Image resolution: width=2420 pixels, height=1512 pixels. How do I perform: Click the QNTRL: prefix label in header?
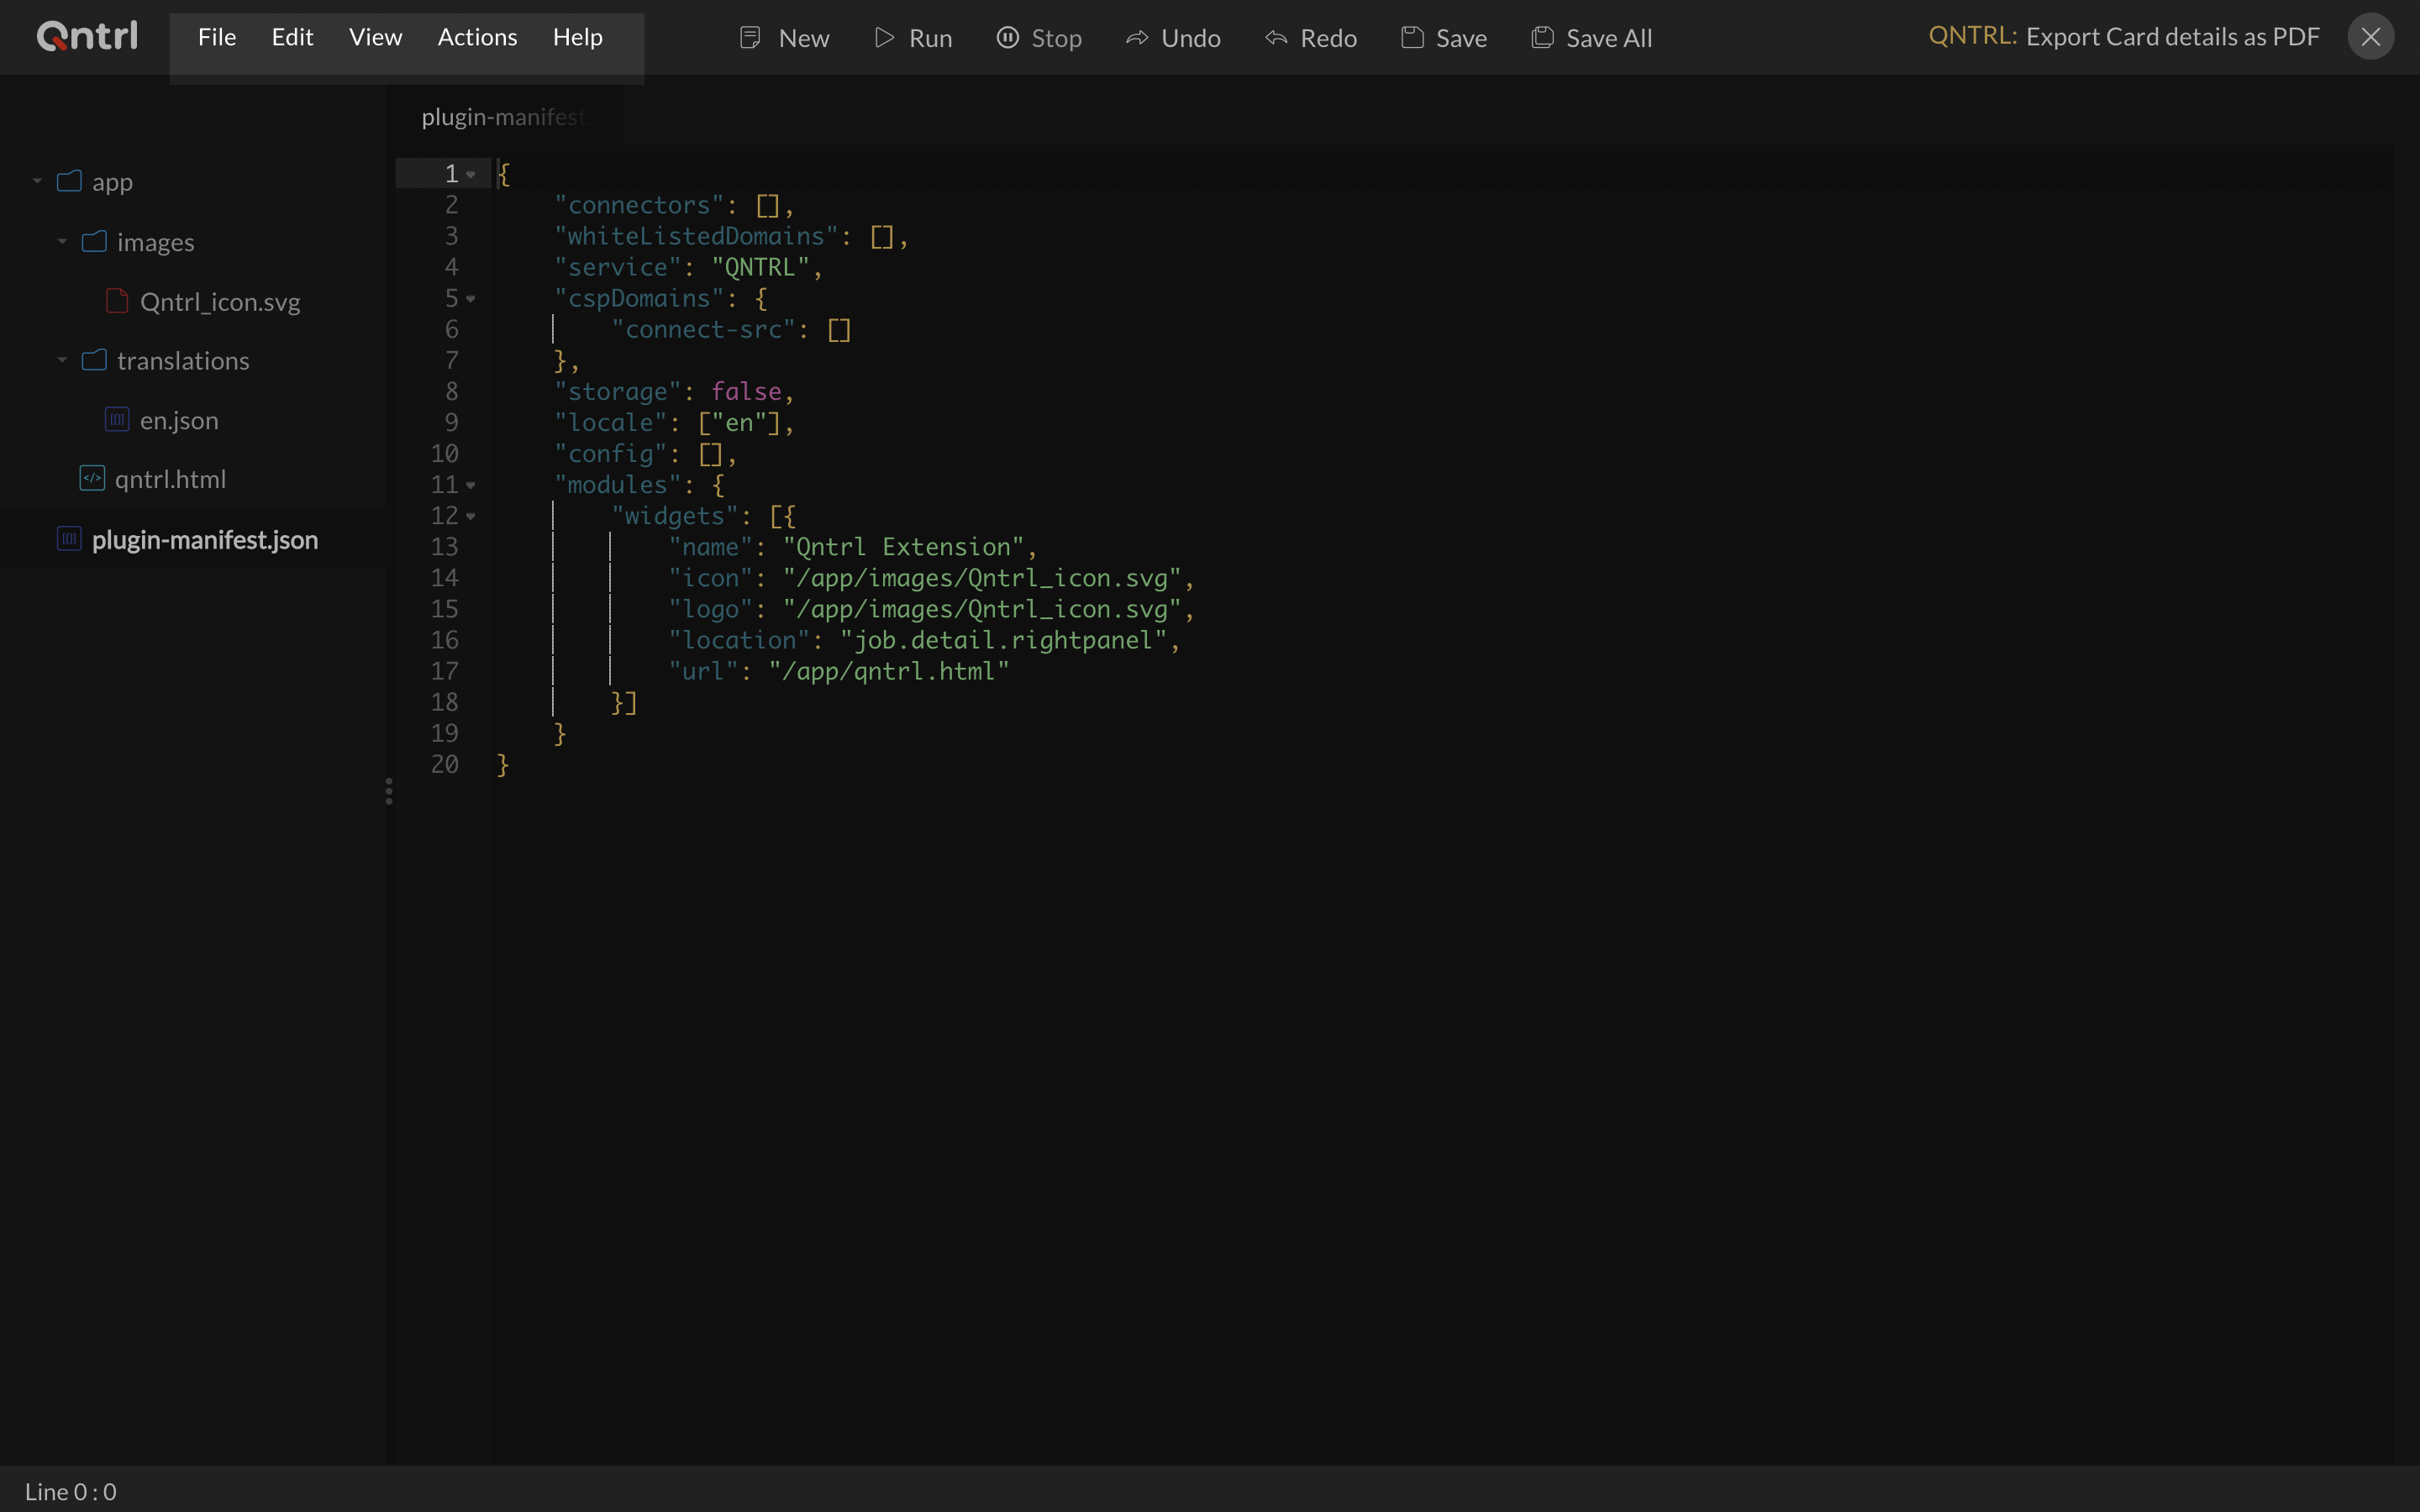[1972, 36]
